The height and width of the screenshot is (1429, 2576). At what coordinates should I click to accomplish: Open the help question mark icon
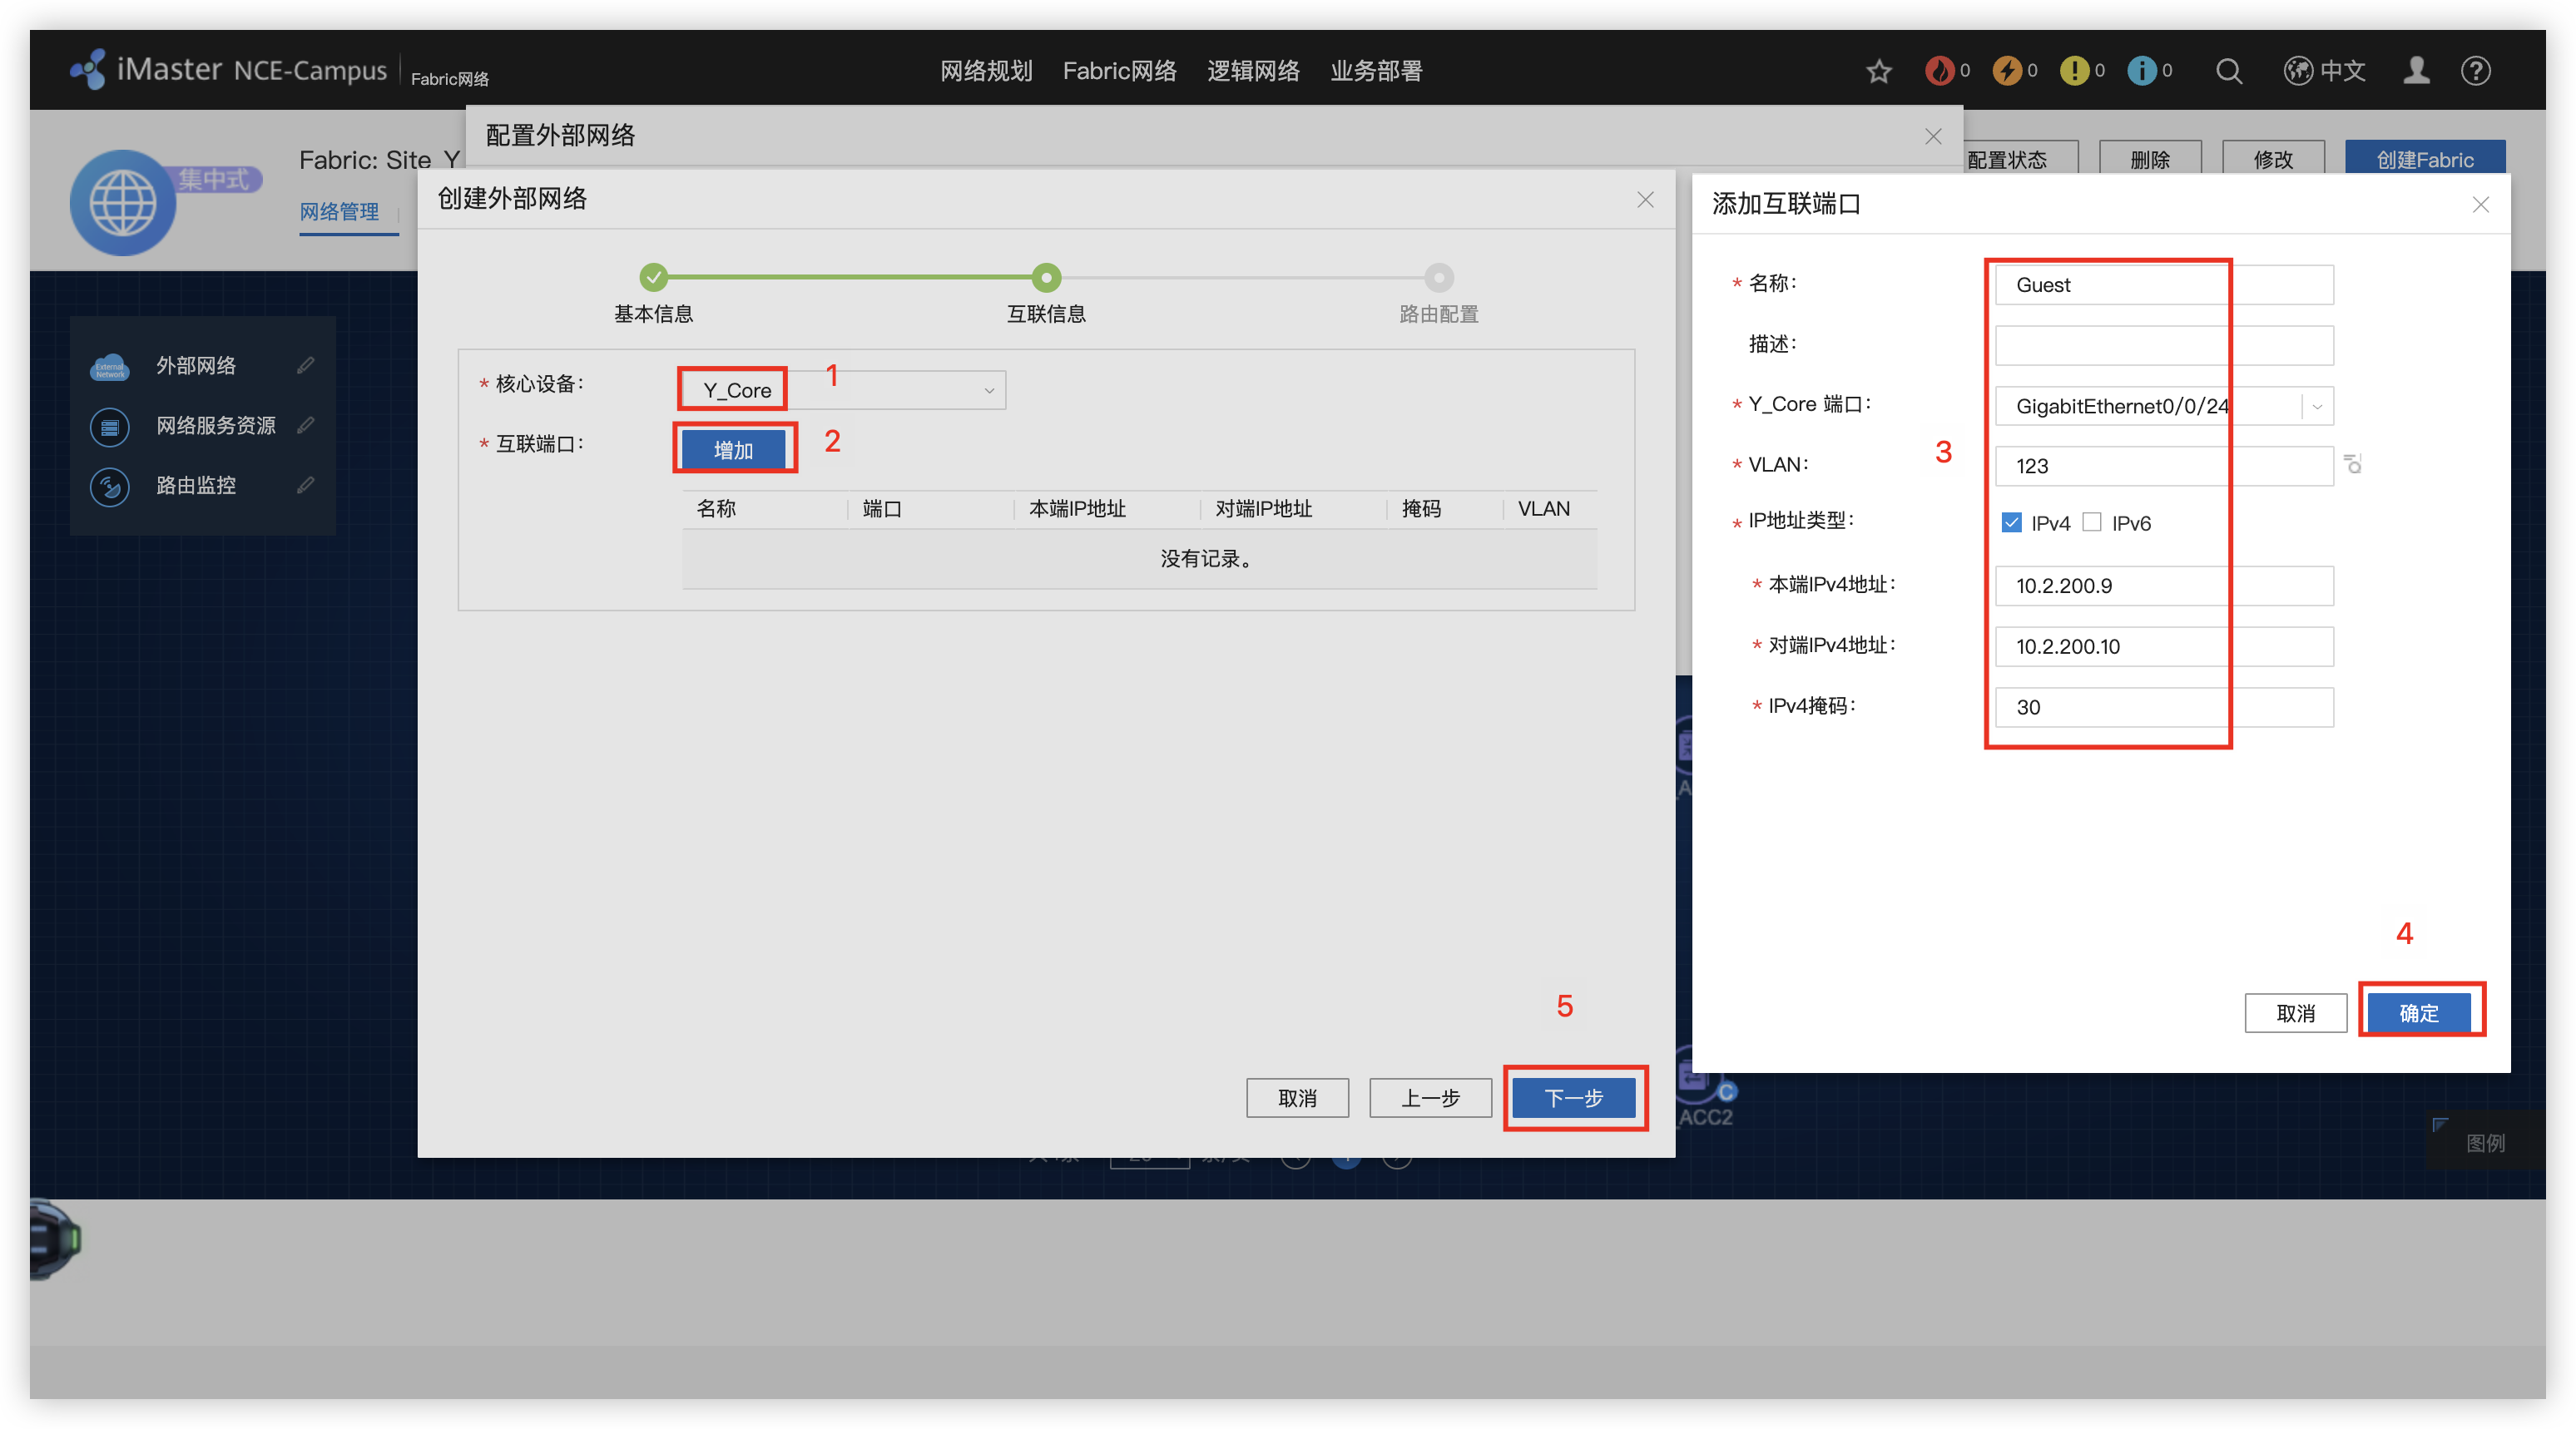tap(2475, 71)
